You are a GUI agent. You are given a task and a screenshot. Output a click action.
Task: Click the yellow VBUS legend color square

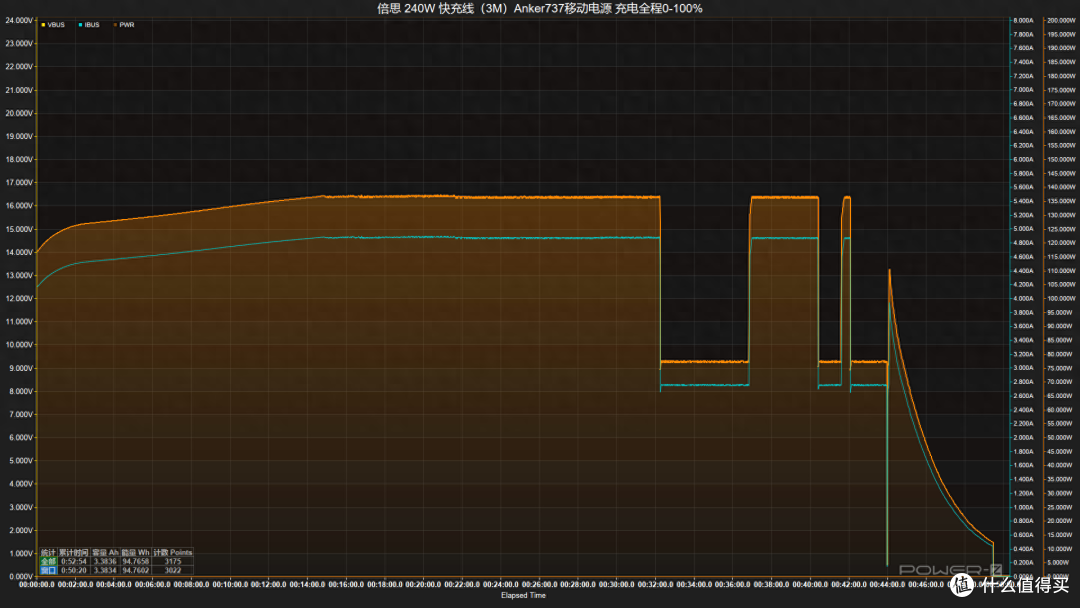[x=43, y=25]
